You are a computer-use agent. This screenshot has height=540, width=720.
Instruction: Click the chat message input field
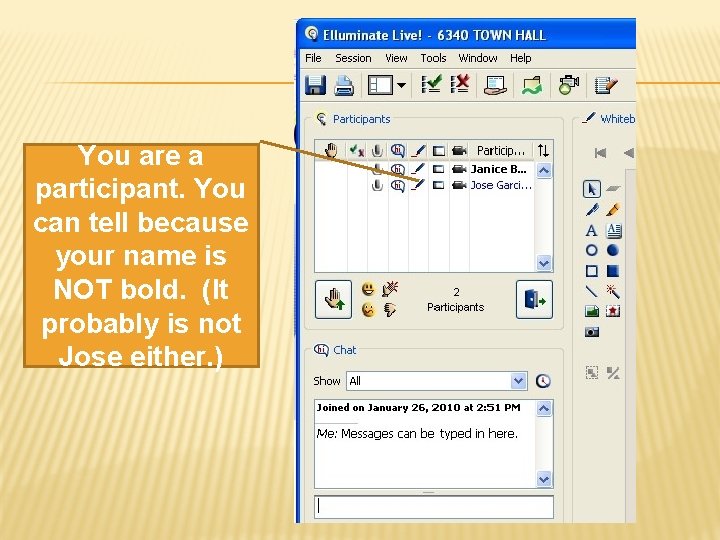pyautogui.click(x=434, y=507)
